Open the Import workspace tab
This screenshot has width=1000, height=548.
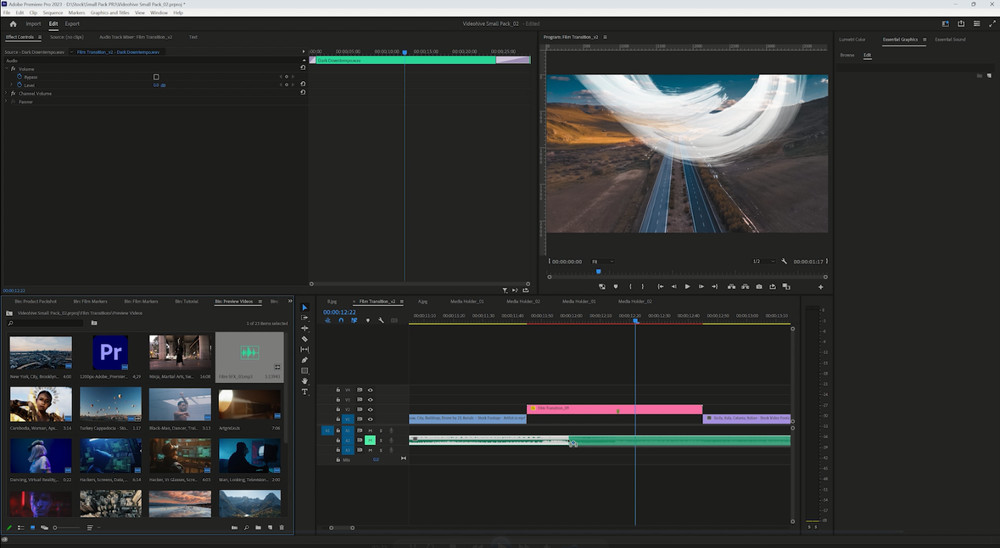[33, 24]
